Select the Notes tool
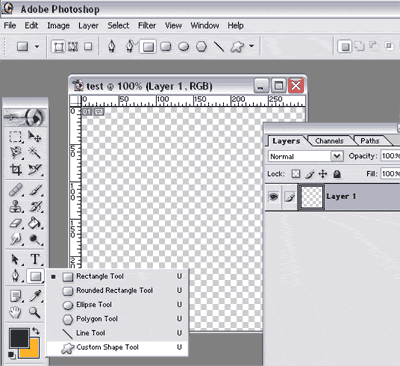 pyautogui.click(x=16, y=296)
